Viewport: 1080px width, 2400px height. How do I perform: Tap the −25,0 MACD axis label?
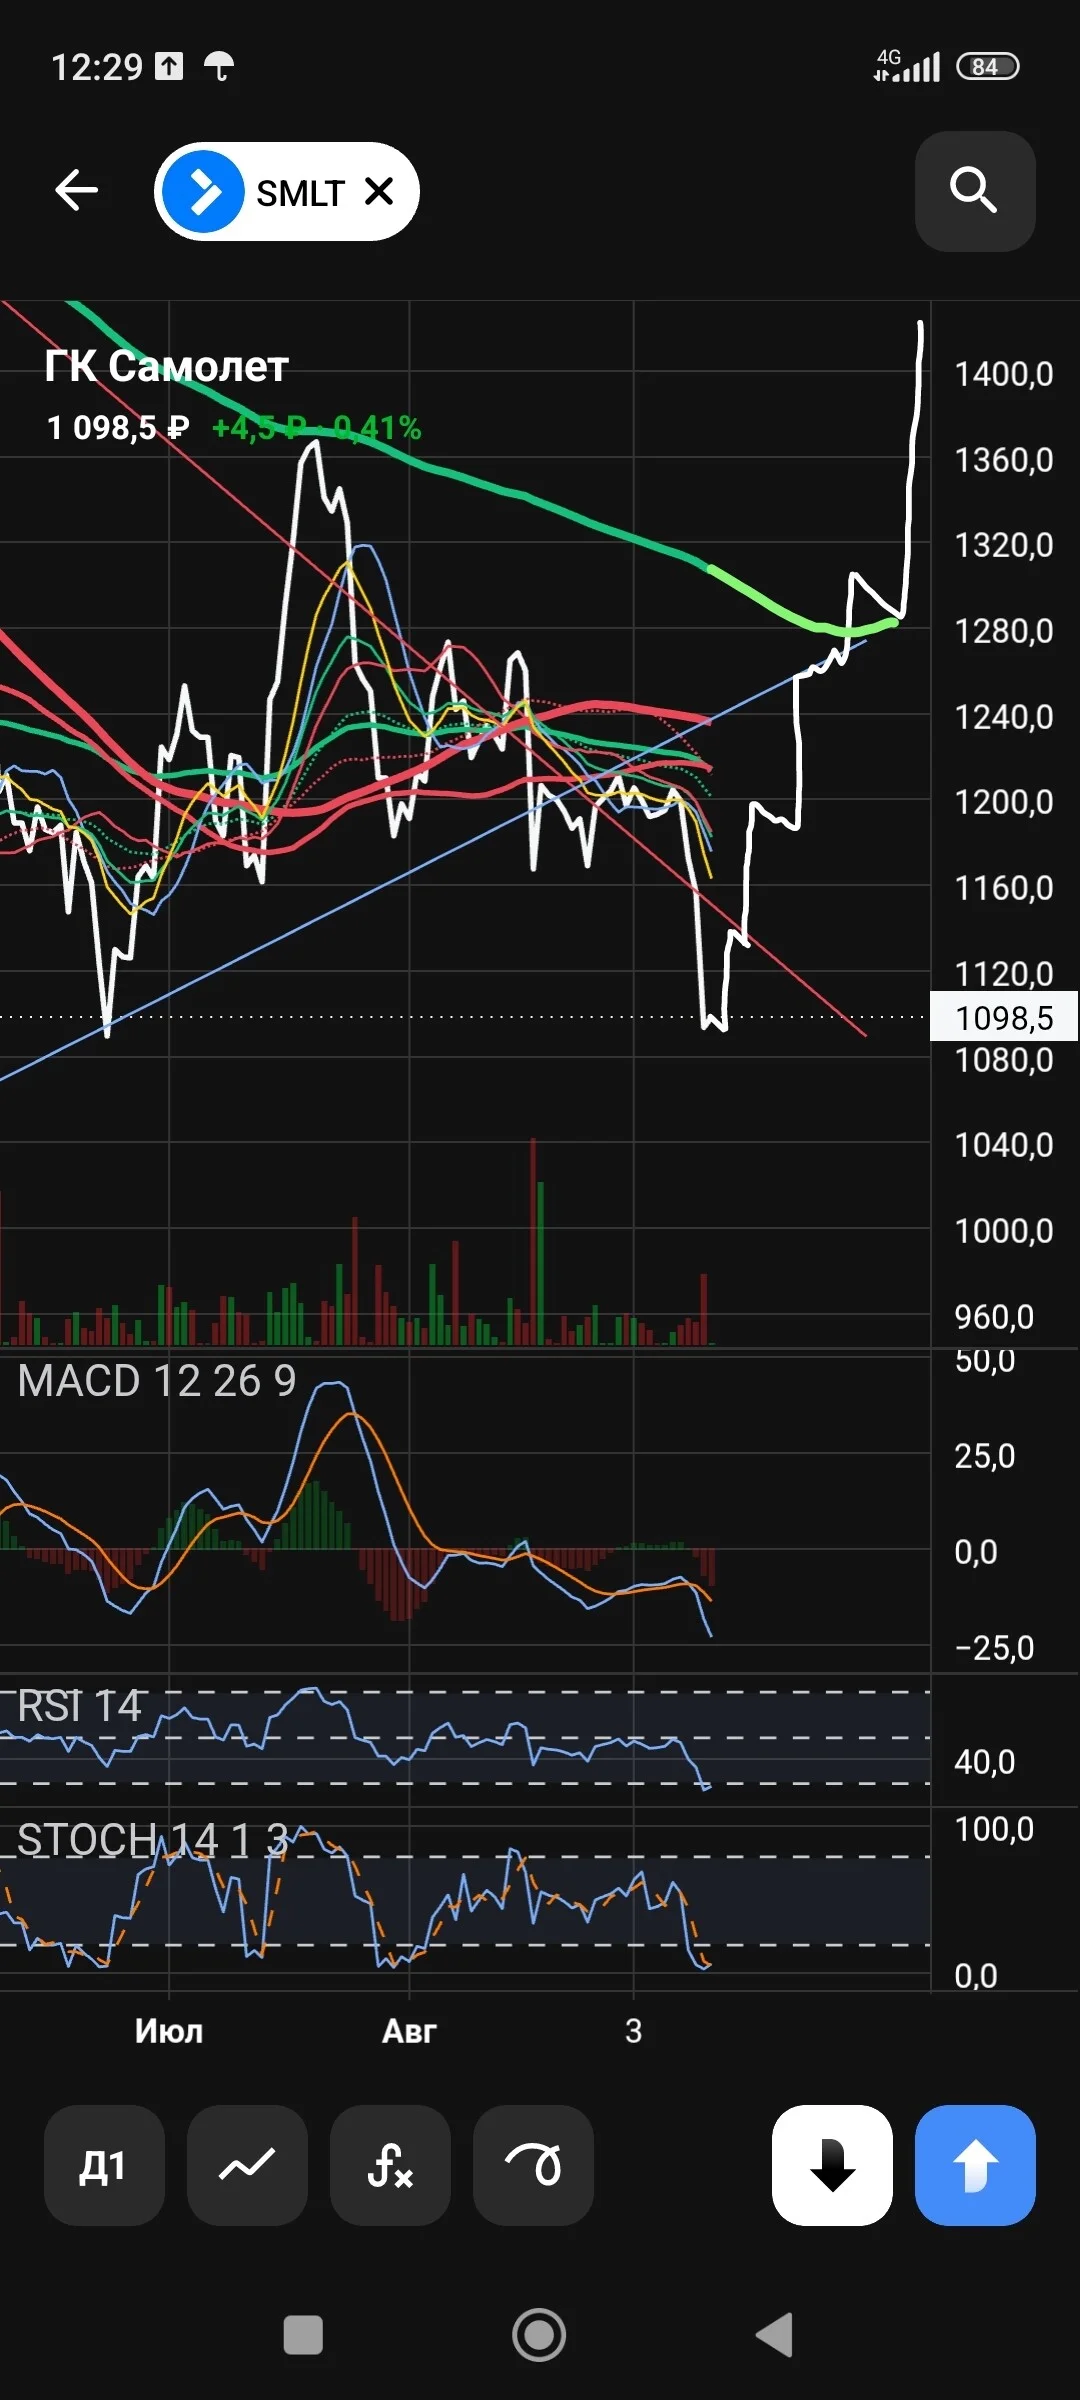[994, 1647]
